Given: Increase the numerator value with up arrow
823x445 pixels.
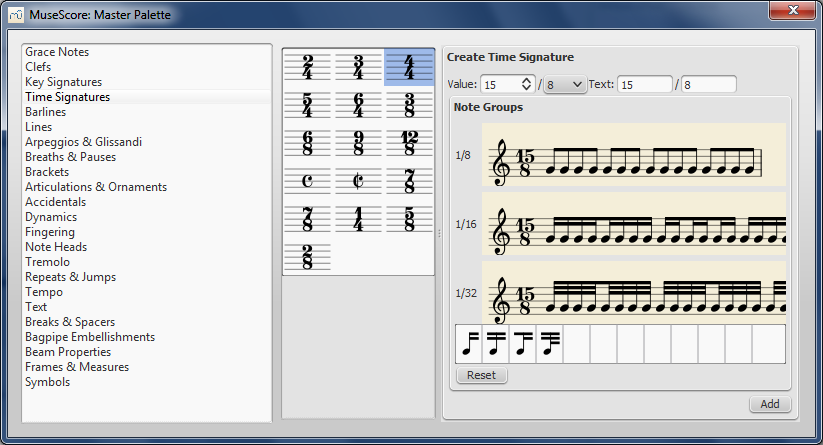Looking at the screenshot, I should pos(526,81).
